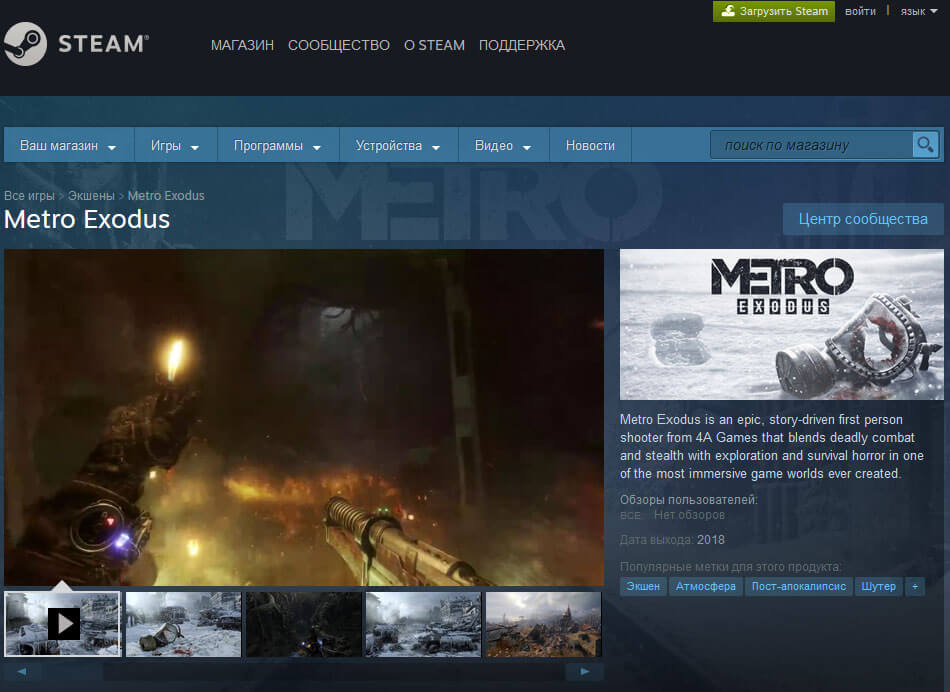
Task: Click the Дата выхода: 2018 text
Action: pos(672,540)
